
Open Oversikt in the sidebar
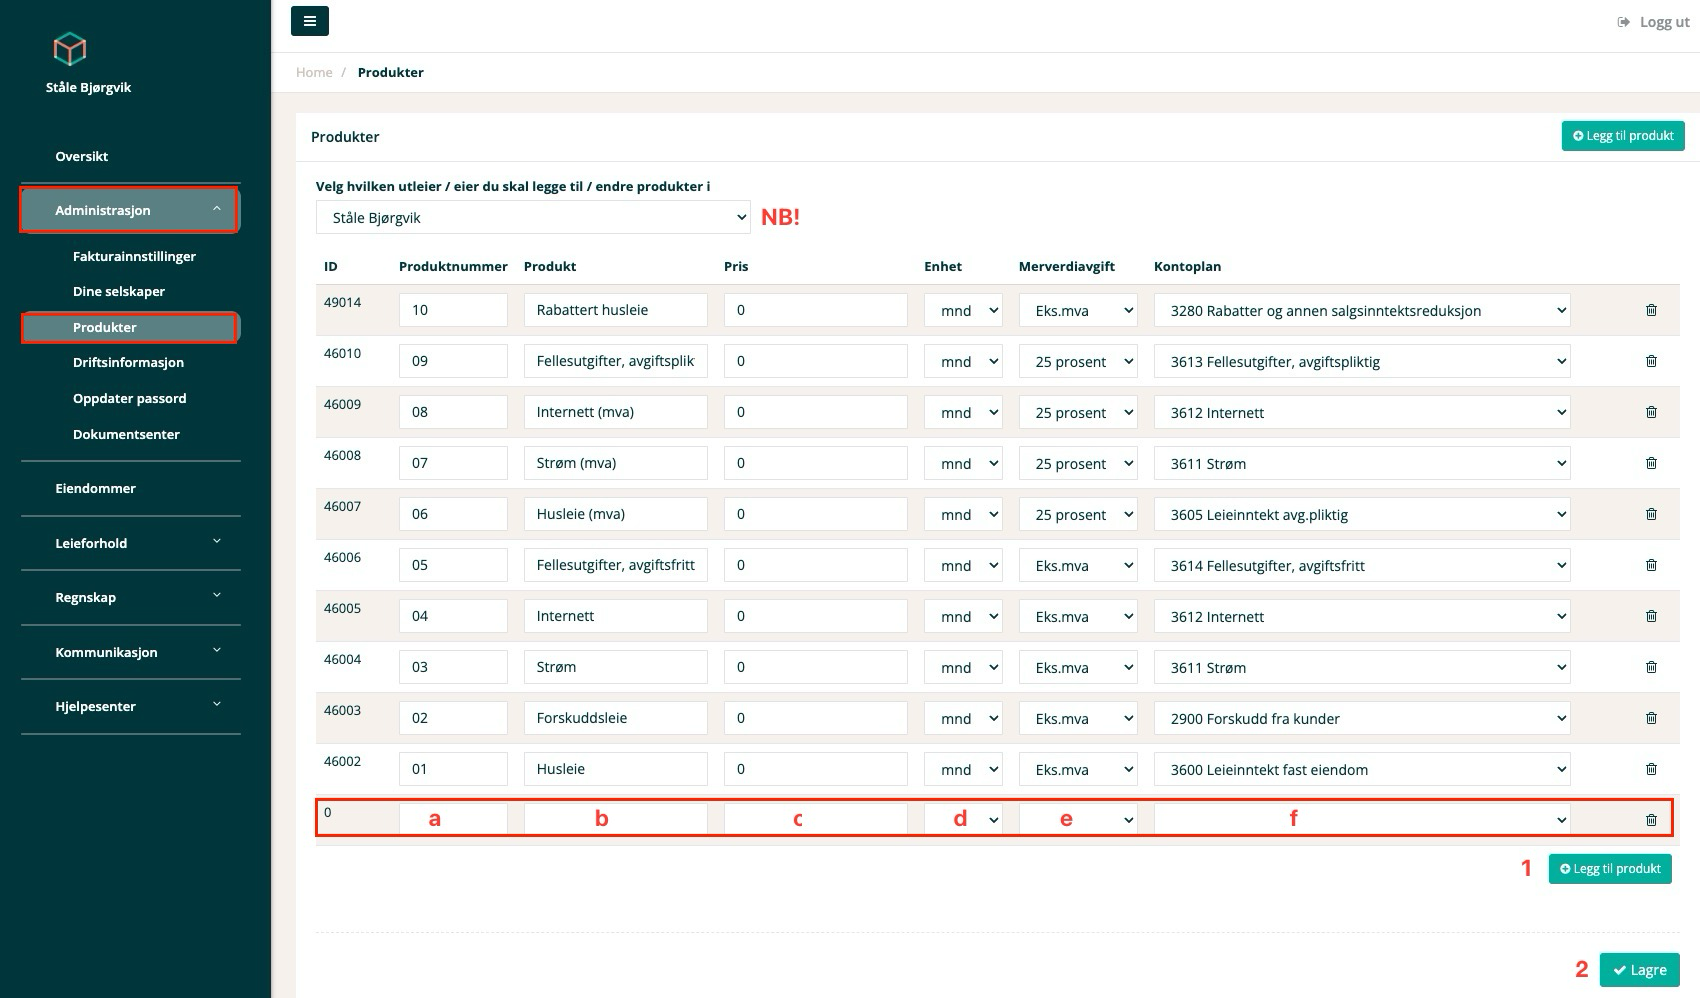click(x=82, y=156)
